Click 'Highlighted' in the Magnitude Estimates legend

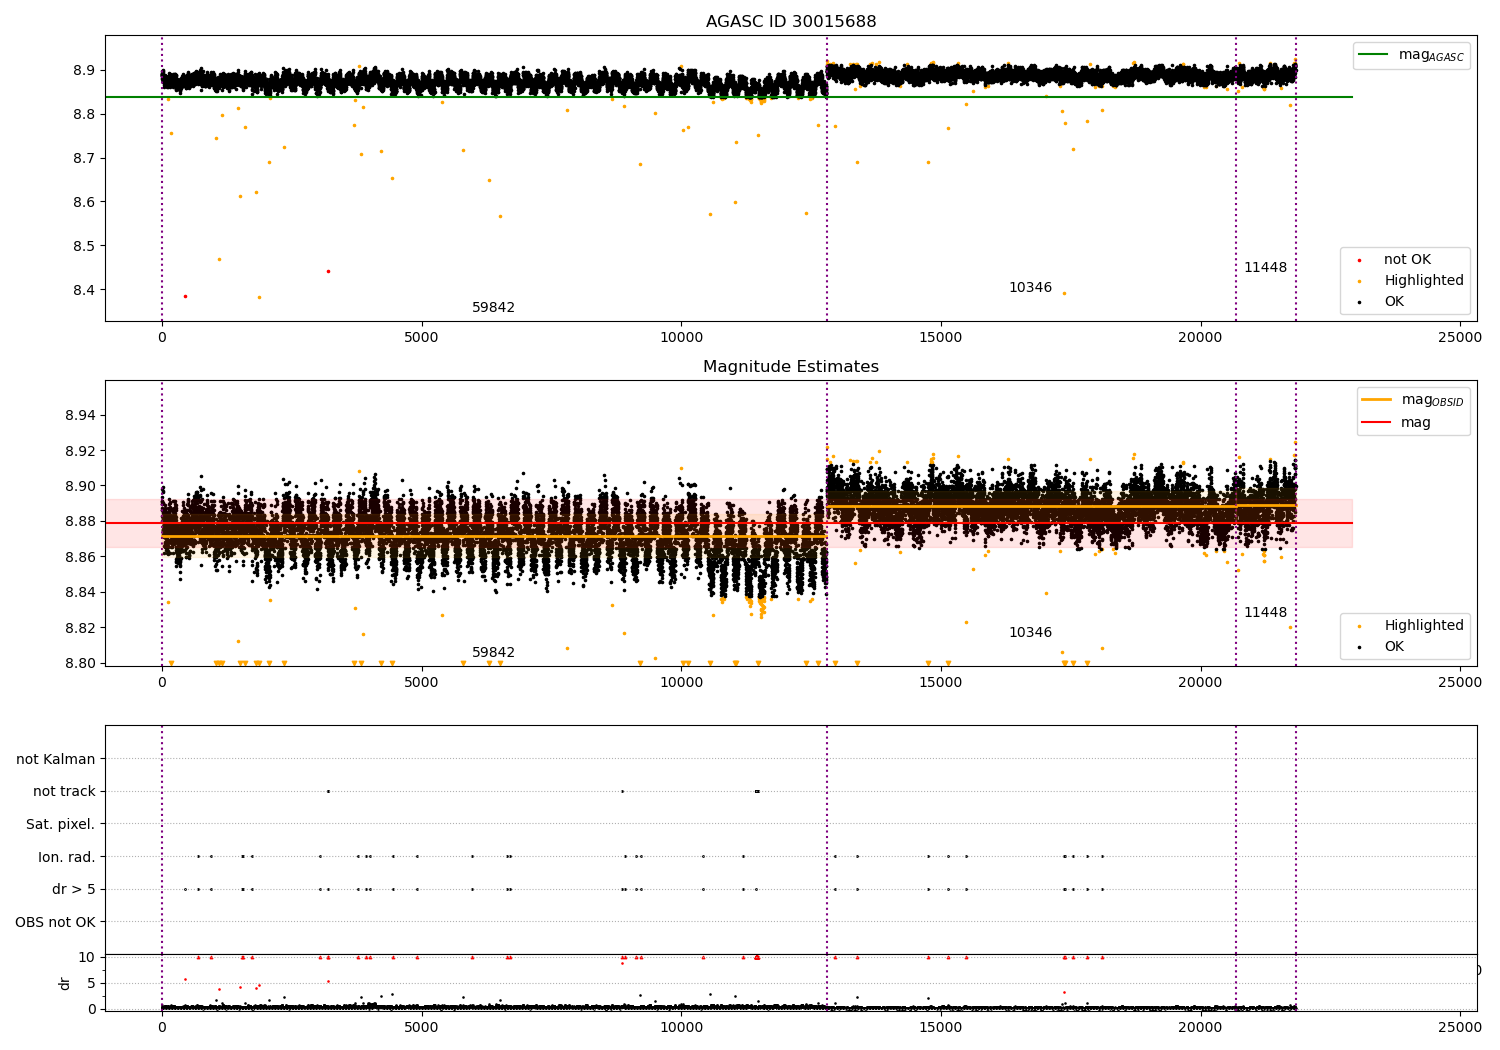pos(1424,626)
